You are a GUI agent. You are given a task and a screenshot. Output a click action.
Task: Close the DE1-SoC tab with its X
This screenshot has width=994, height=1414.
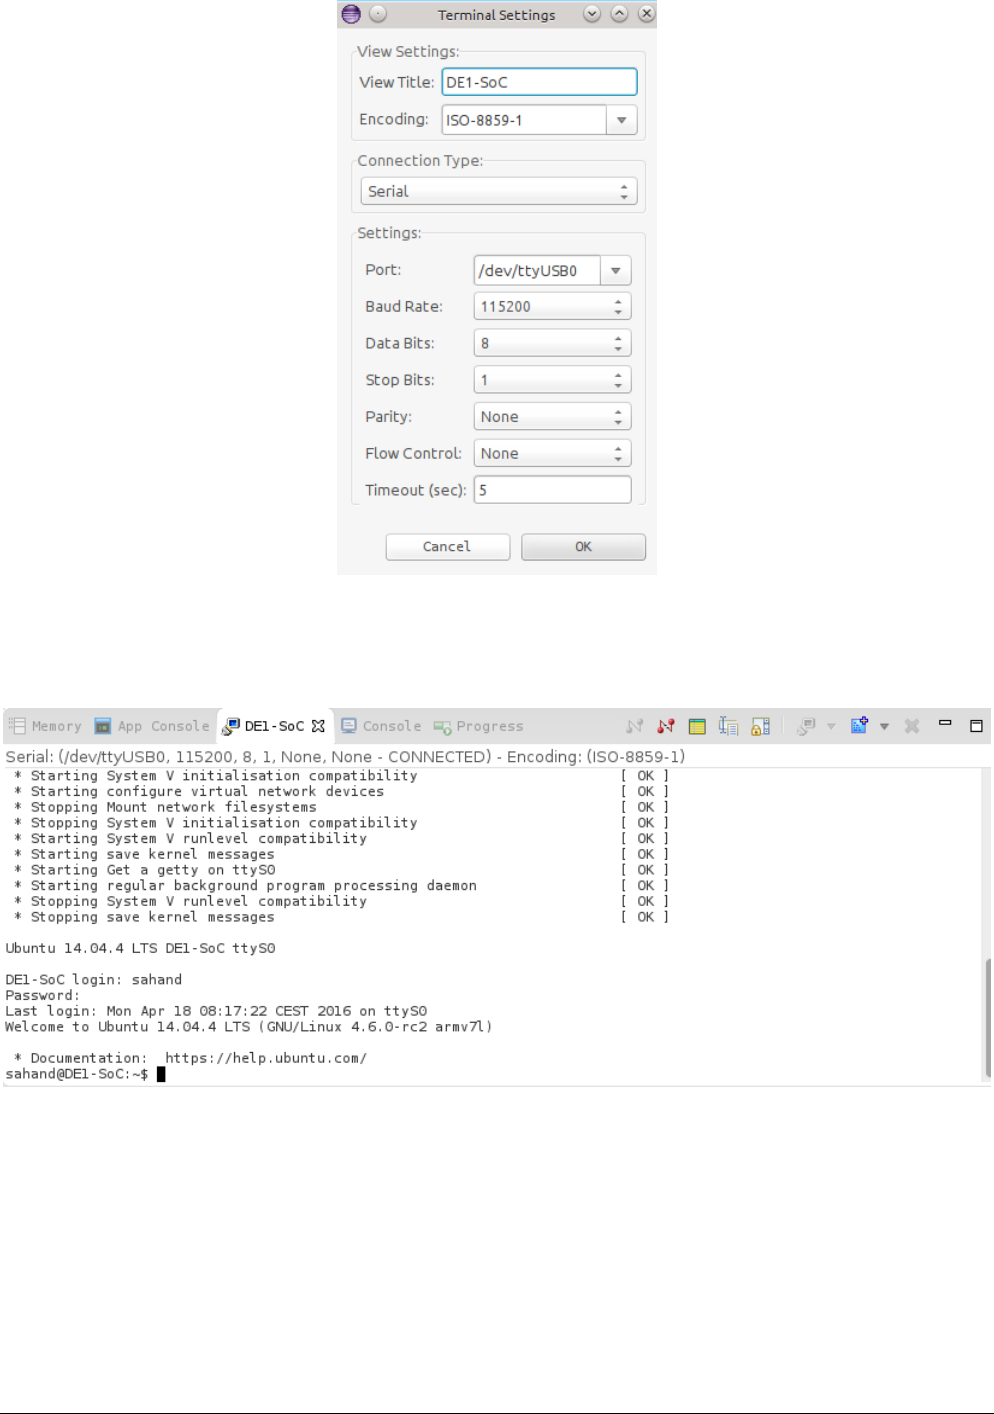point(319,726)
